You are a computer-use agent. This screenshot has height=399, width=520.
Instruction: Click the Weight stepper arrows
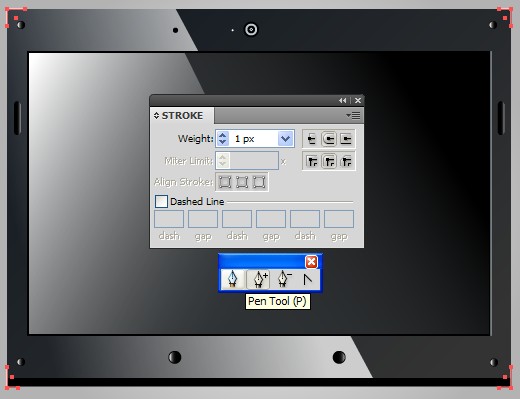point(222,139)
